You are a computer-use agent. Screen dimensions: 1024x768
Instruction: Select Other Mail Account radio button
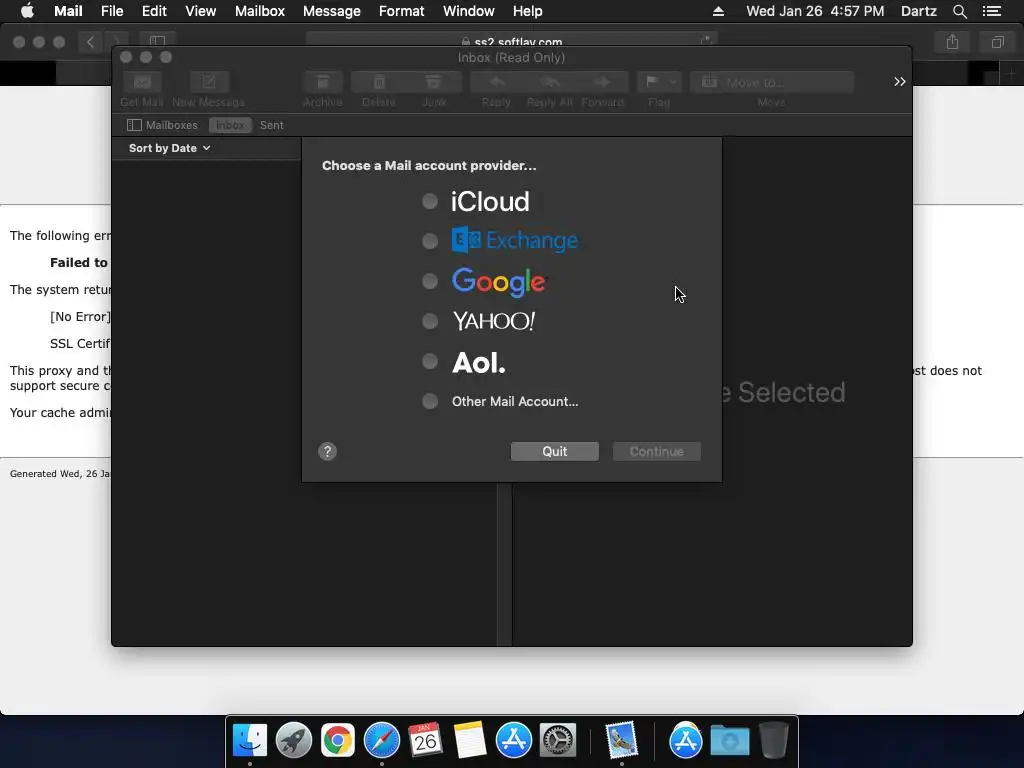[430, 401]
